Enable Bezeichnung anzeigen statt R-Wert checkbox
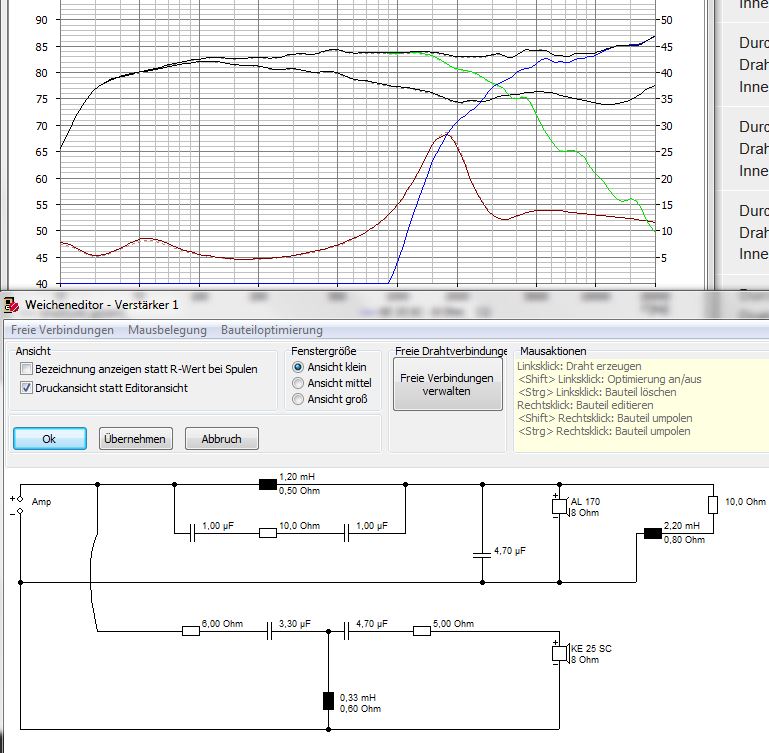769x753 pixels. [26, 368]
